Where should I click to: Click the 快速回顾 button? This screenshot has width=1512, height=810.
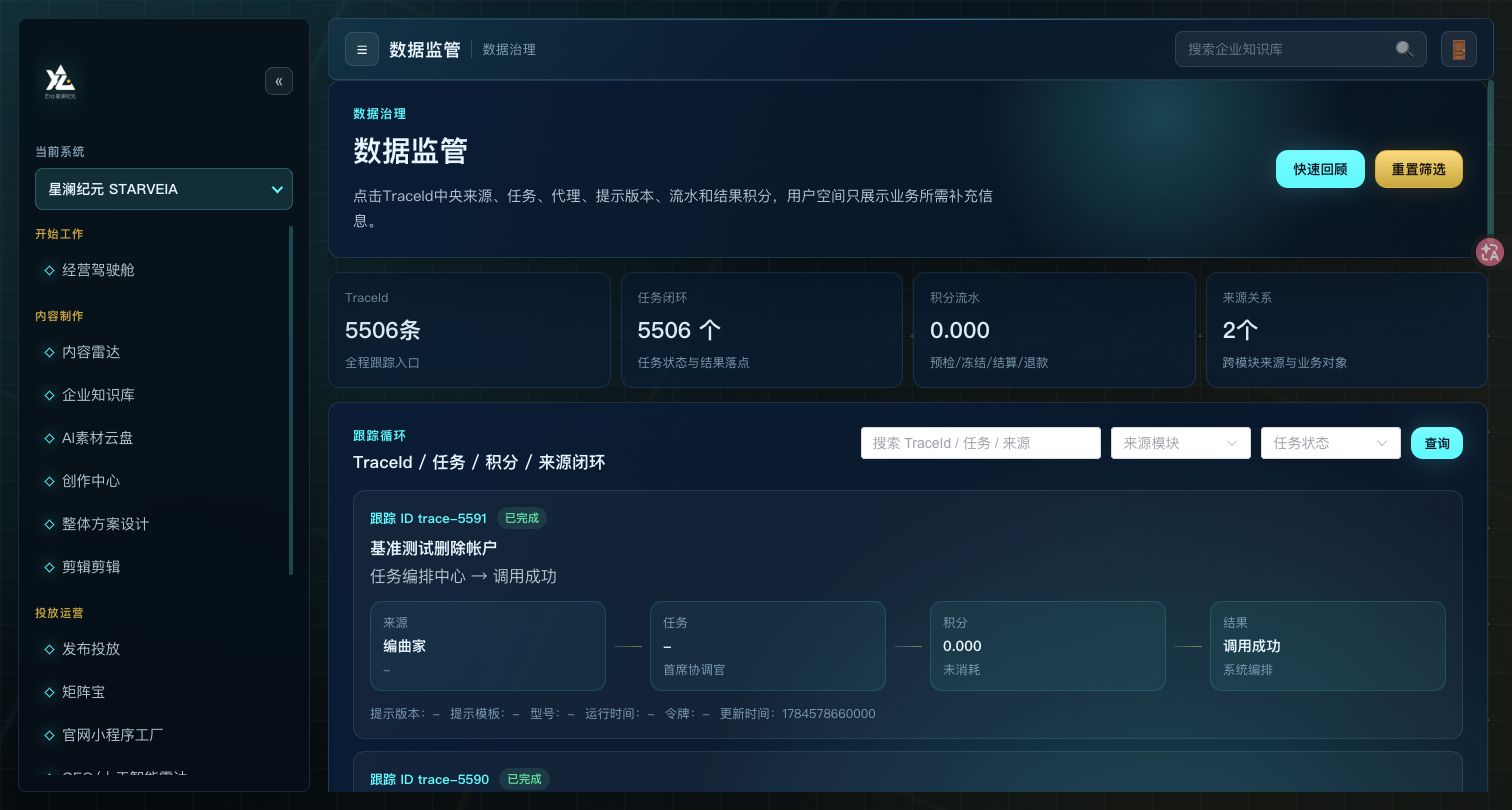1320,169
